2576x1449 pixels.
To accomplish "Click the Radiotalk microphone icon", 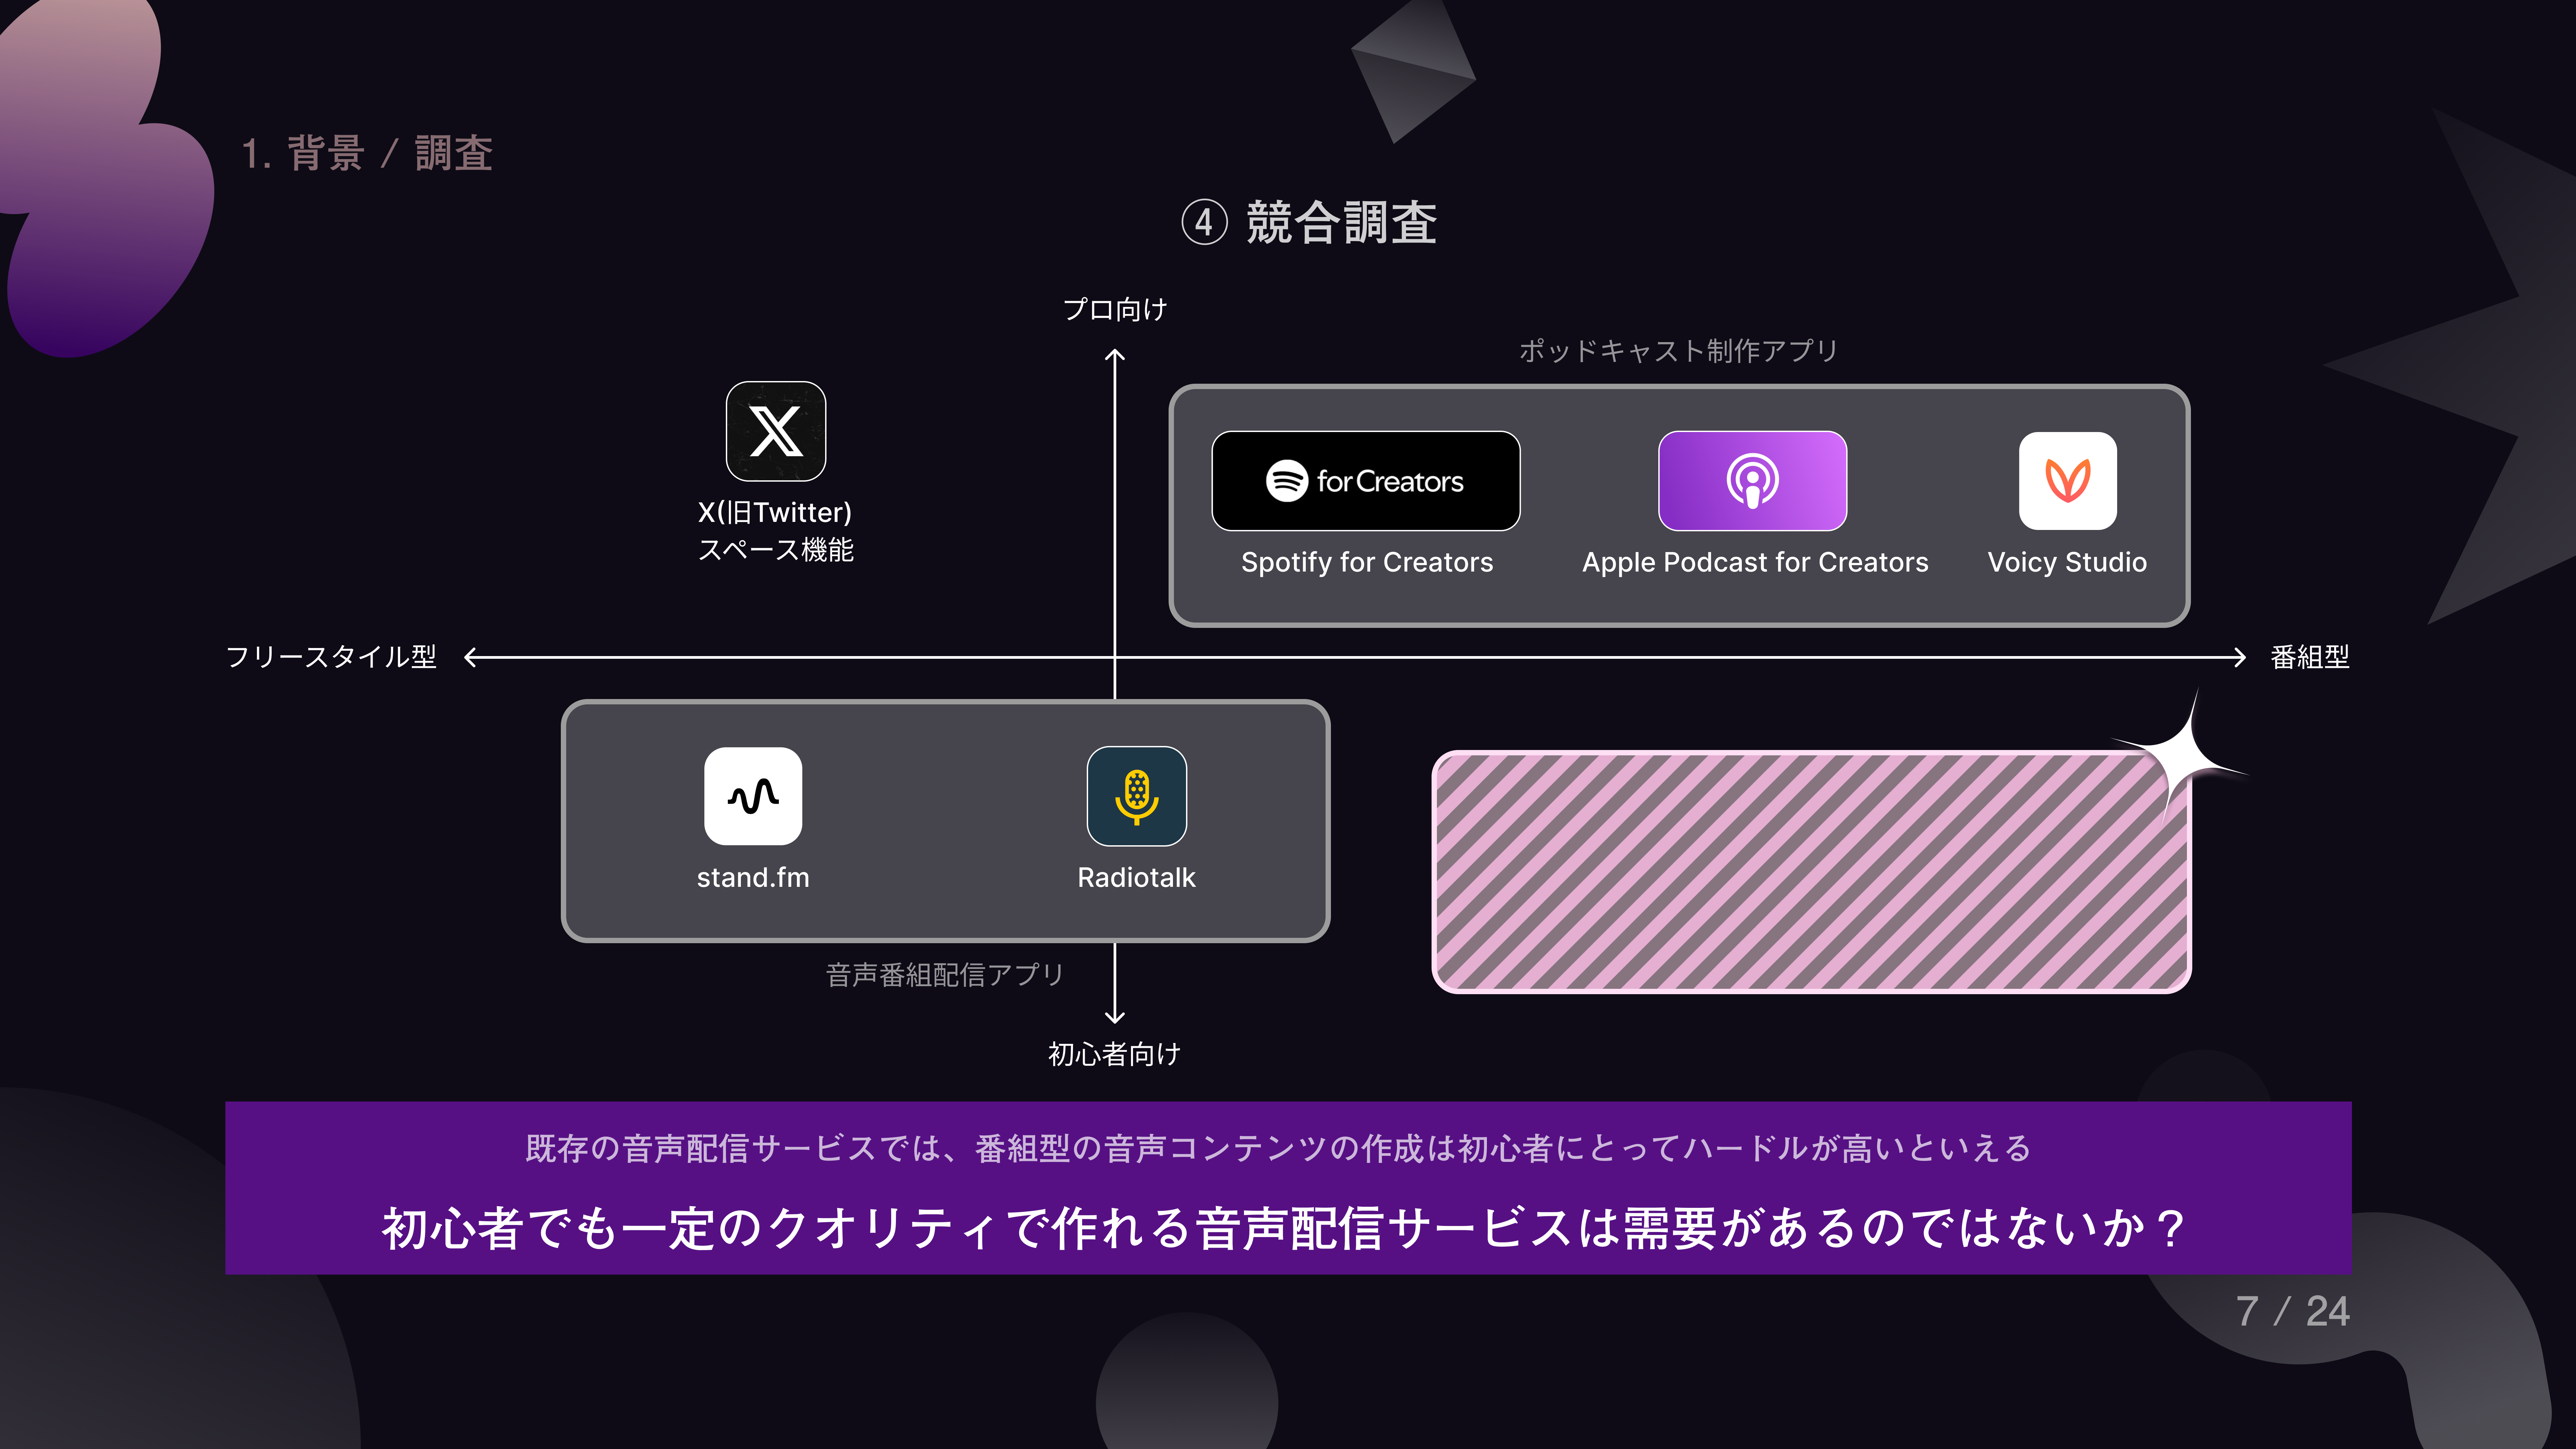I will (x=1137, y=796).
